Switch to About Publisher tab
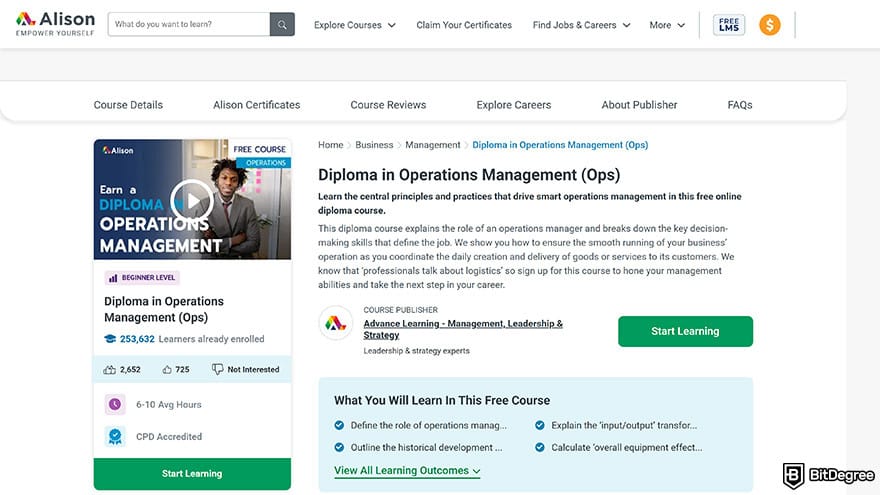 639,105
